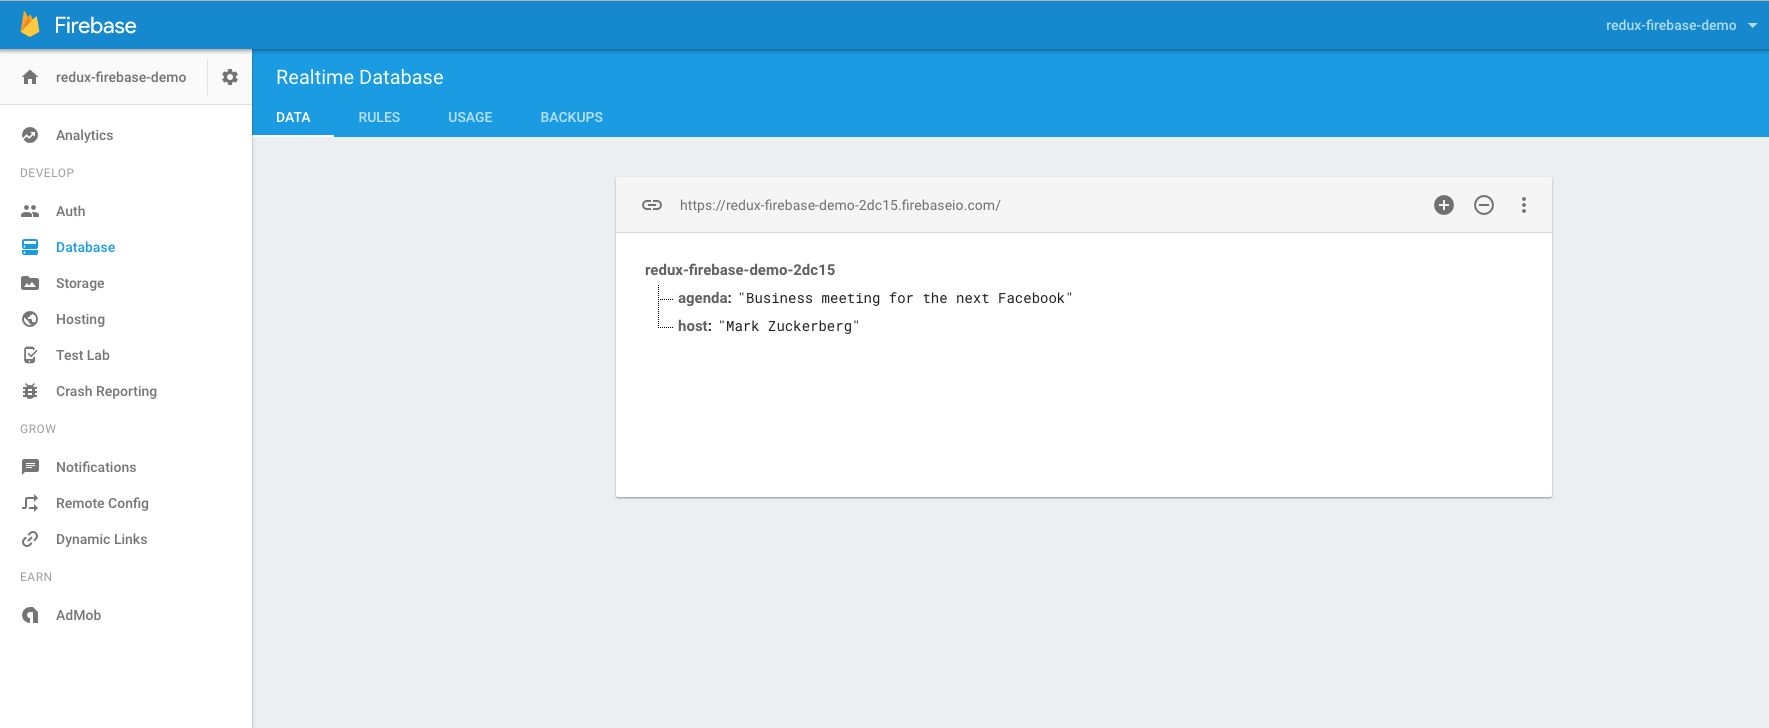Click the database URL text field
This screenshot has width=1769, height=728.
click(840, 205)
